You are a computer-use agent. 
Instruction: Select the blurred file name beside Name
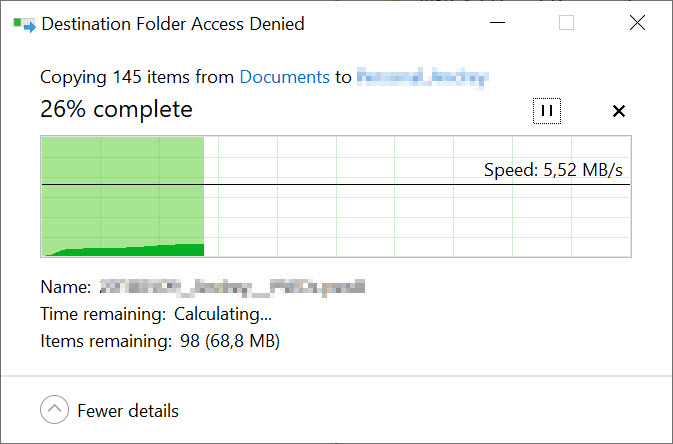click(x=232, y=287)
